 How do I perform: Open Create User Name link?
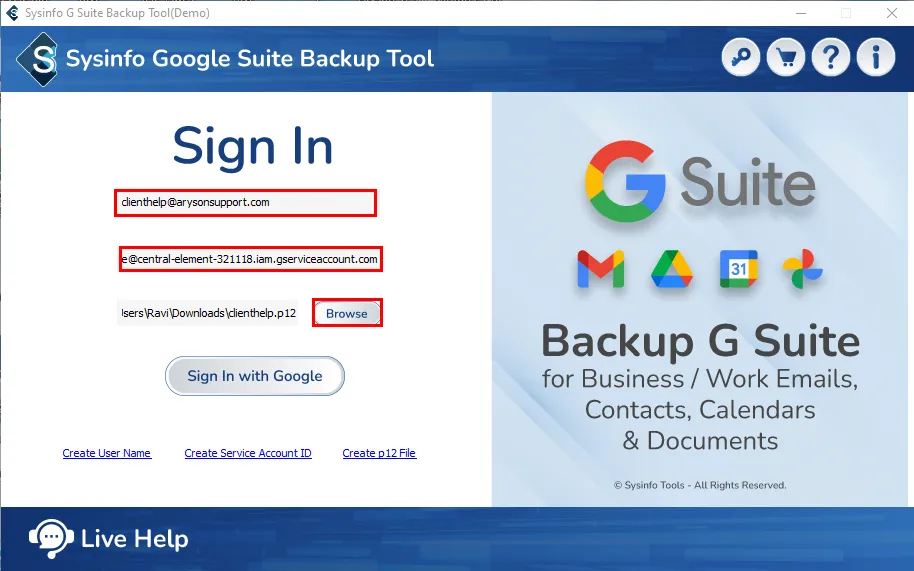click(107, 453)
